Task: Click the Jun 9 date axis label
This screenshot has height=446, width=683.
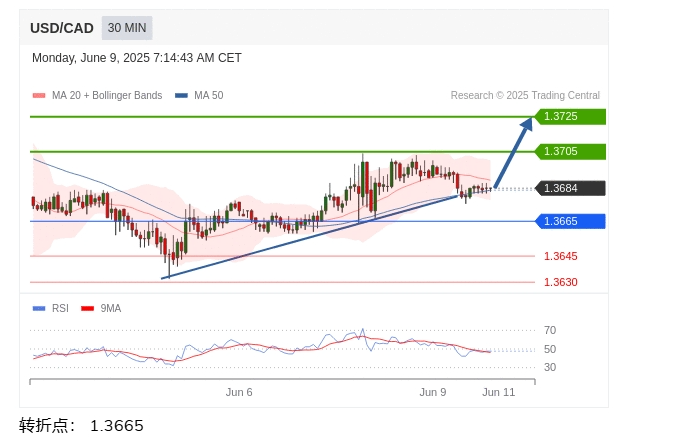Action: pos(433,392)
